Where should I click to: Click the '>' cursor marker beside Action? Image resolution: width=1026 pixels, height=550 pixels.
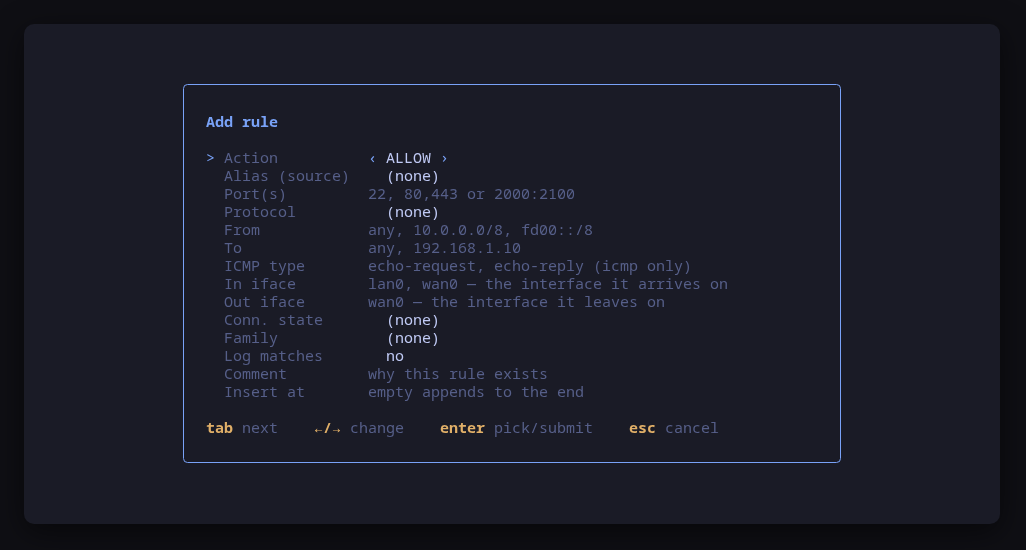tap(210, 158)
